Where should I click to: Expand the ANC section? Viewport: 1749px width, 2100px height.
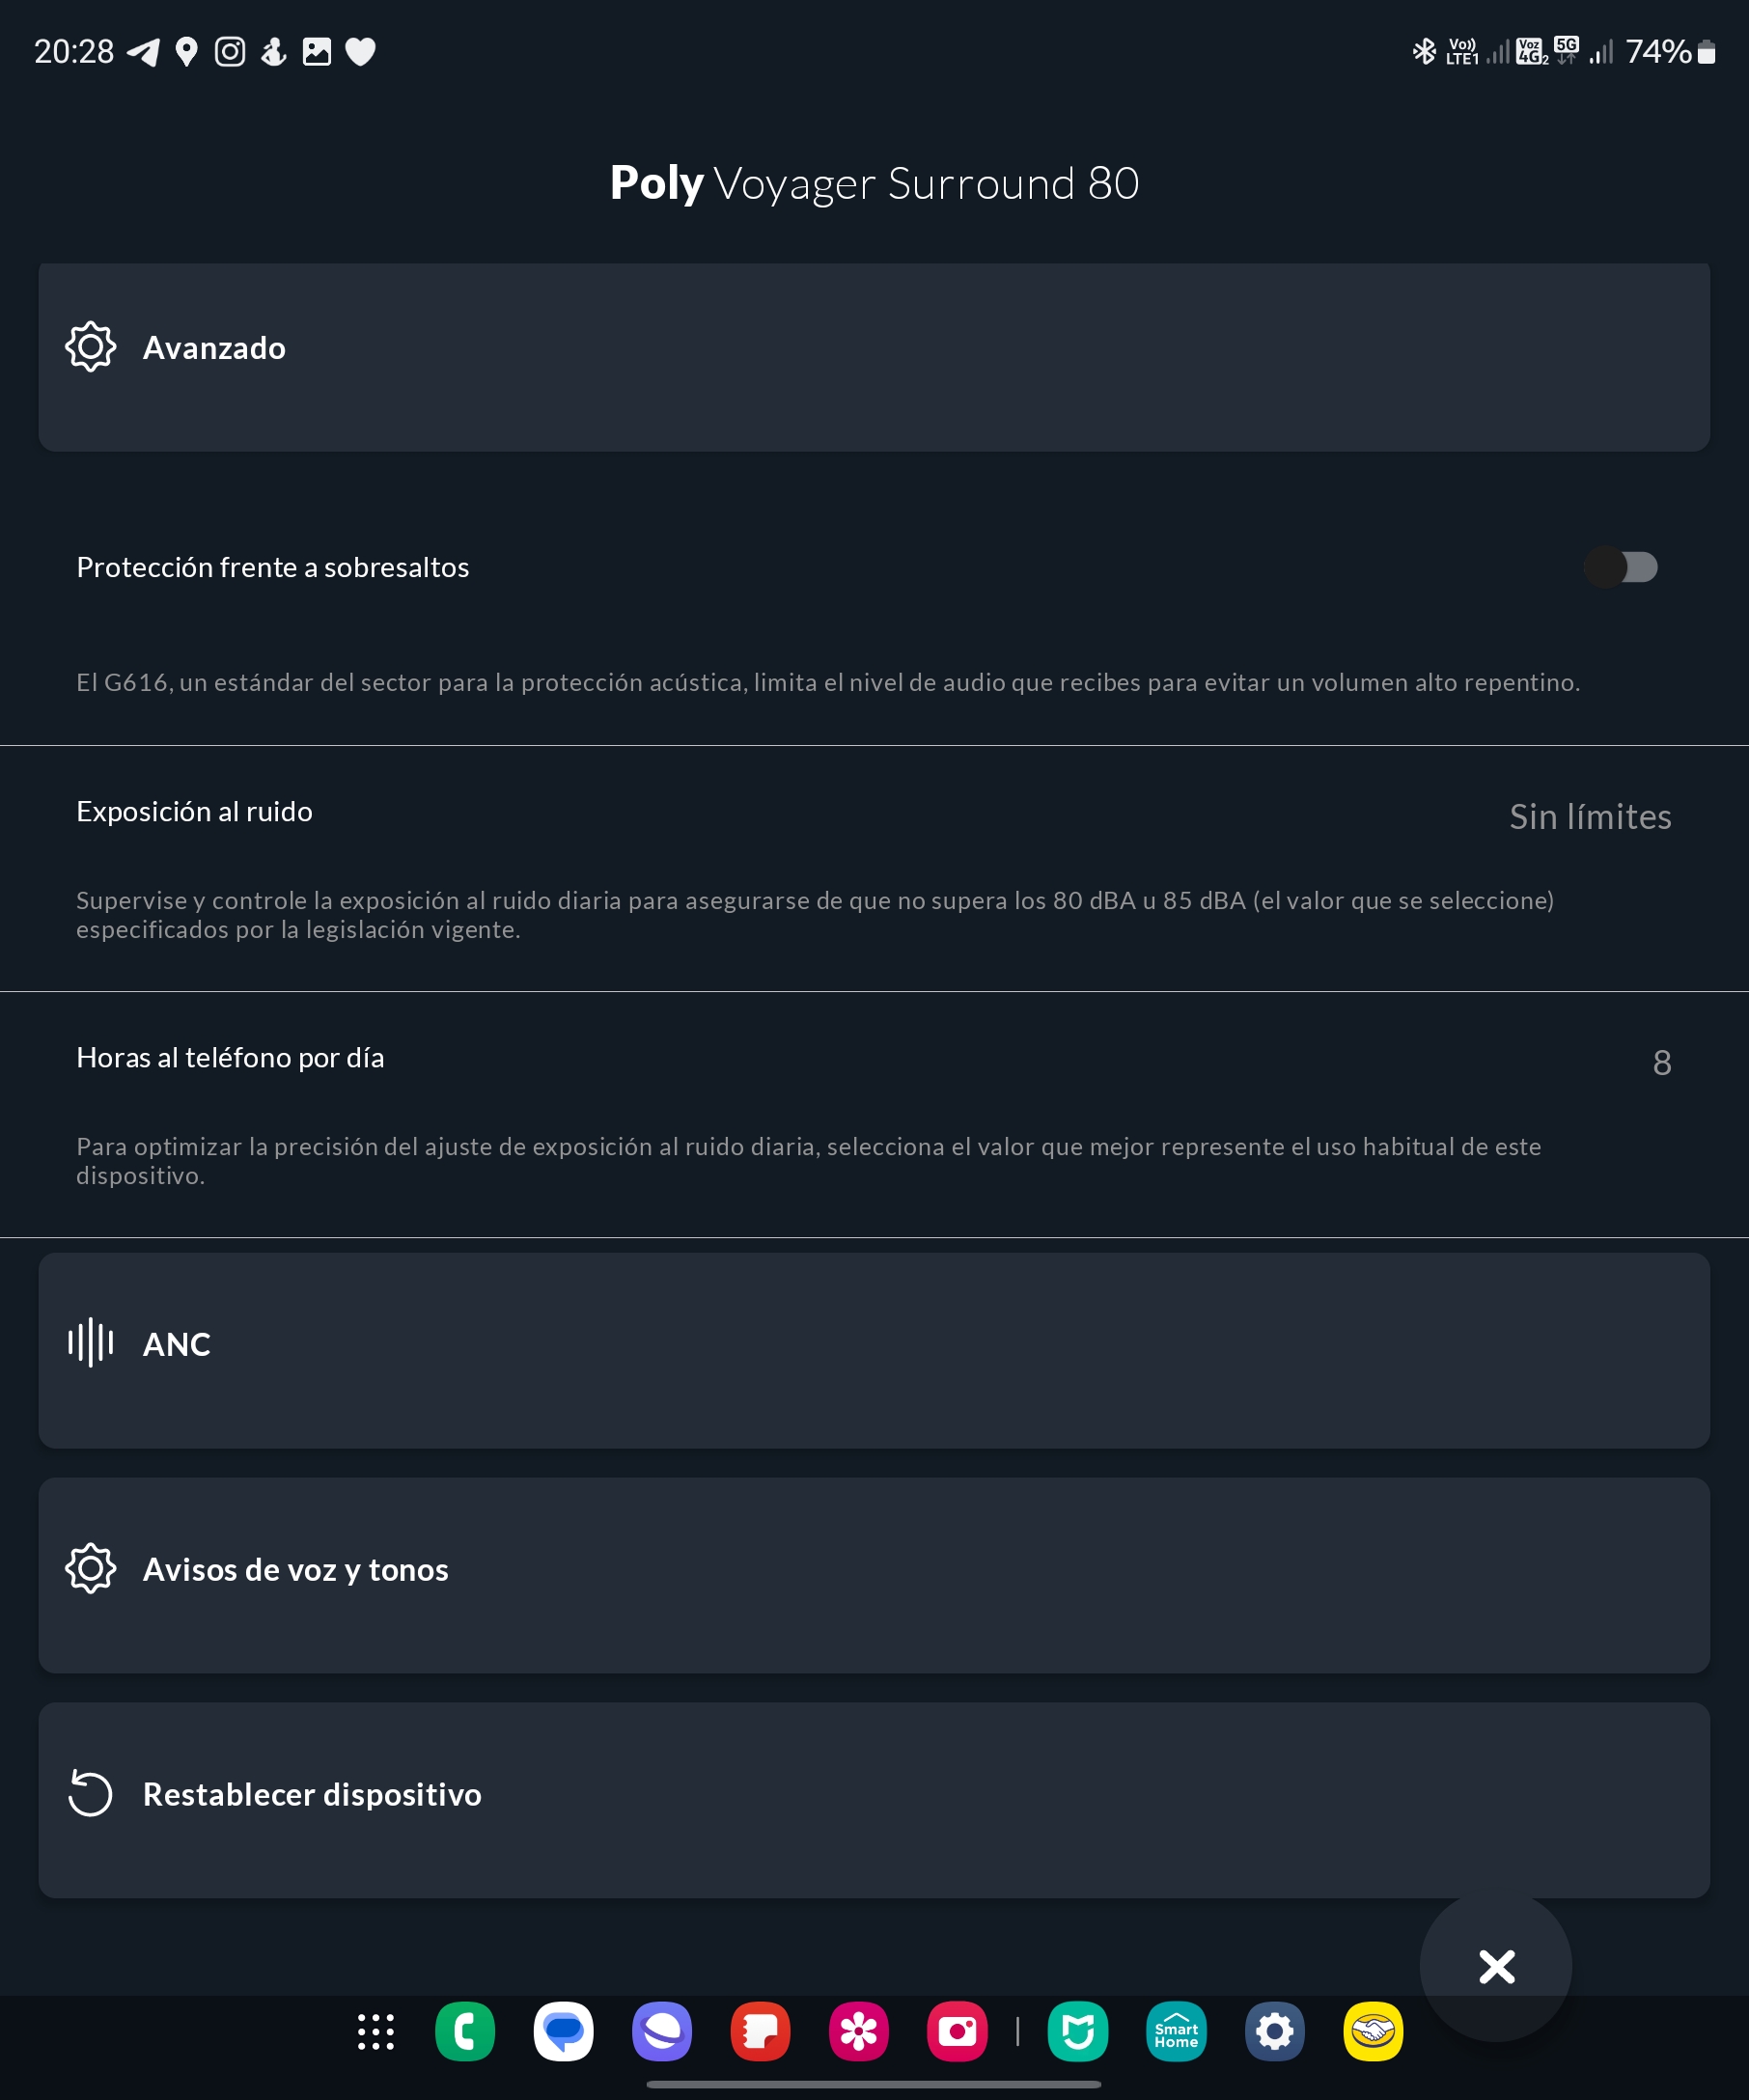[x=874, y=1349]
